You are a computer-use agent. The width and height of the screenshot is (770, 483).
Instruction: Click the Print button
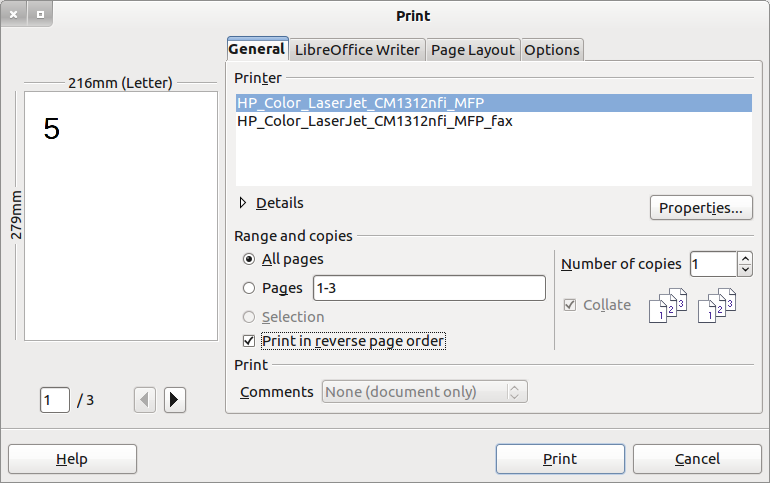point(560,459)
